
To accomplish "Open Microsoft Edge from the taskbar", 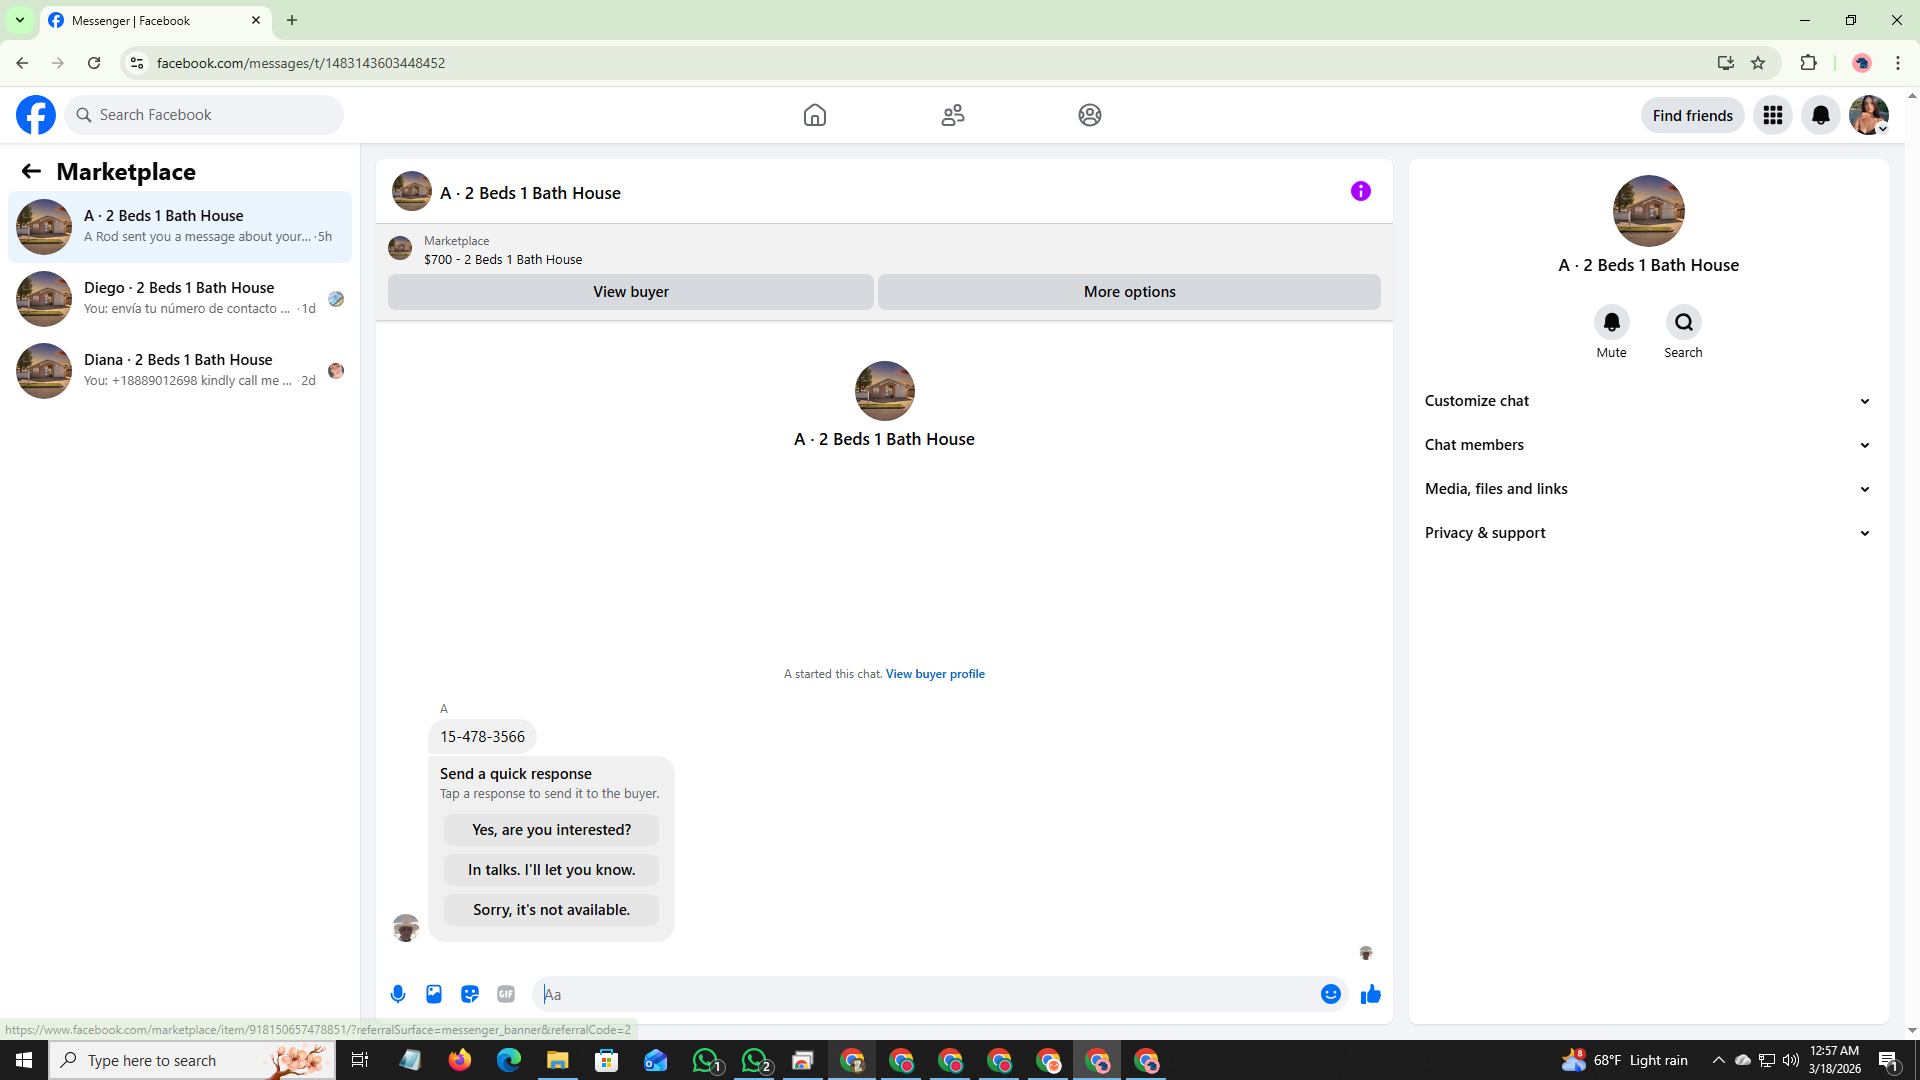I will tap(509, 1060).
